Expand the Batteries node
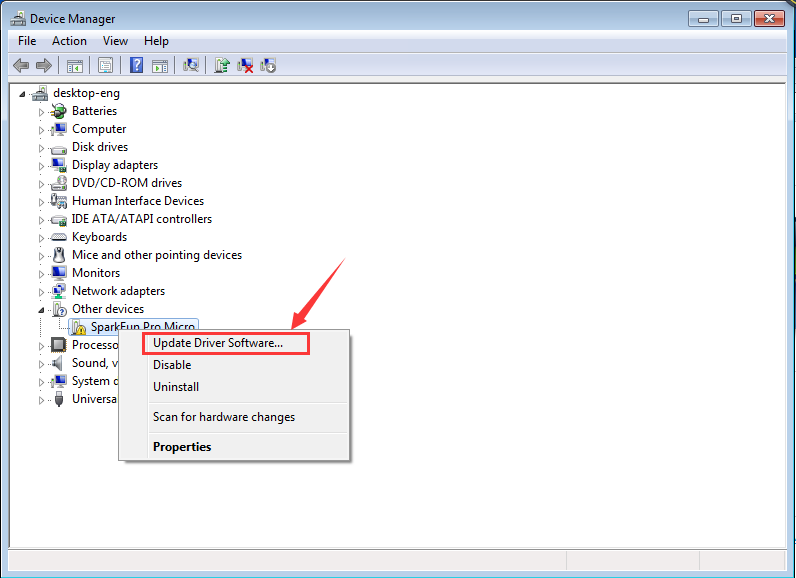The width and height of the screenshot is (796, 578). click(x=41, y=112)
